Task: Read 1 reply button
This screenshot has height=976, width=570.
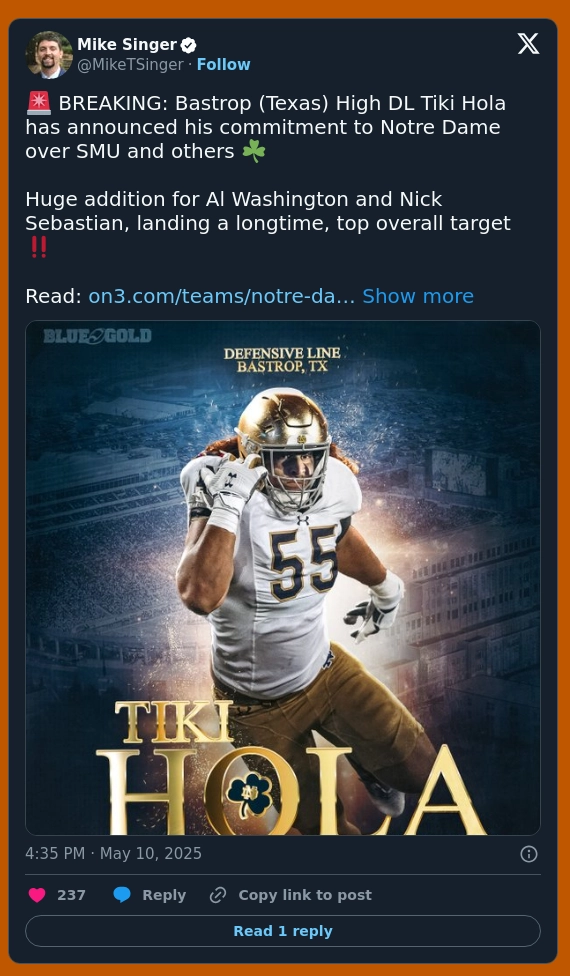Action: point(283,931)
